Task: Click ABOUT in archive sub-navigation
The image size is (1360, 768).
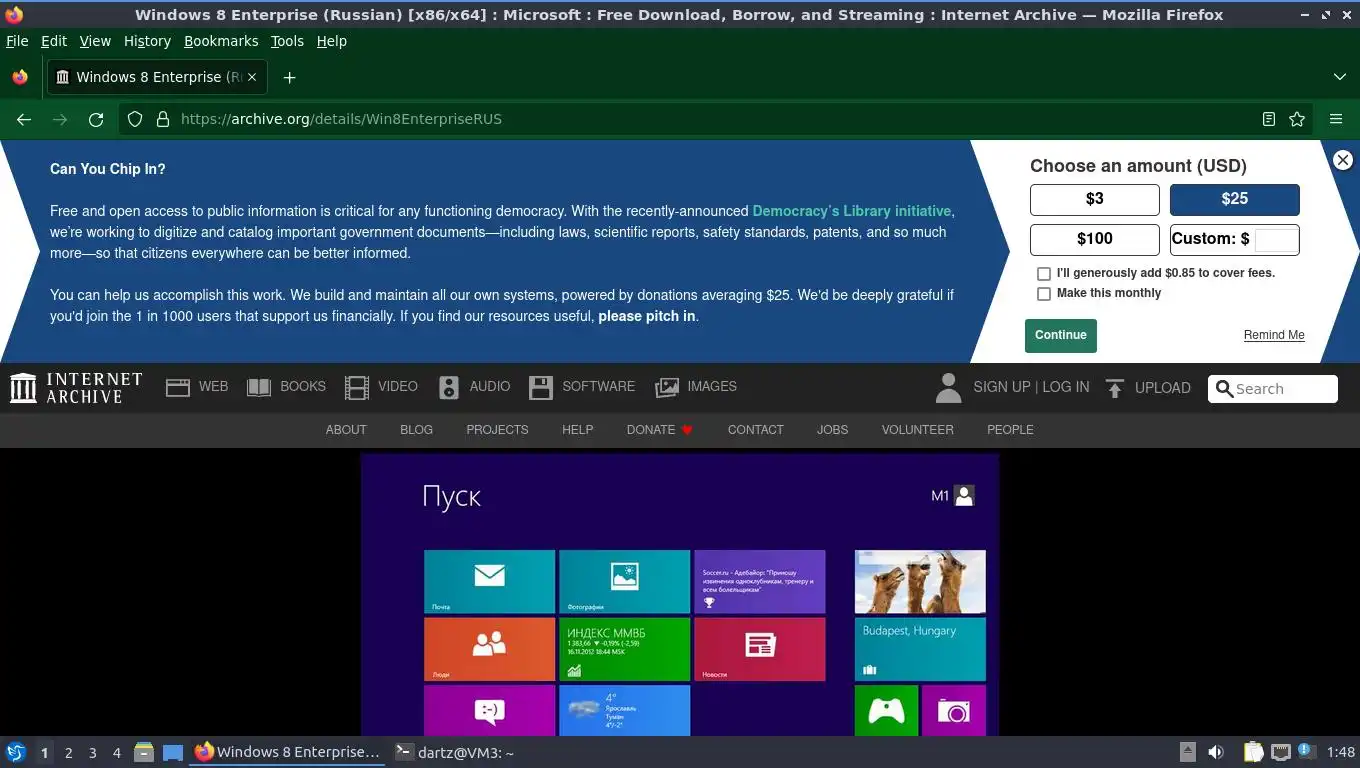Action: [x=346, y=430]
